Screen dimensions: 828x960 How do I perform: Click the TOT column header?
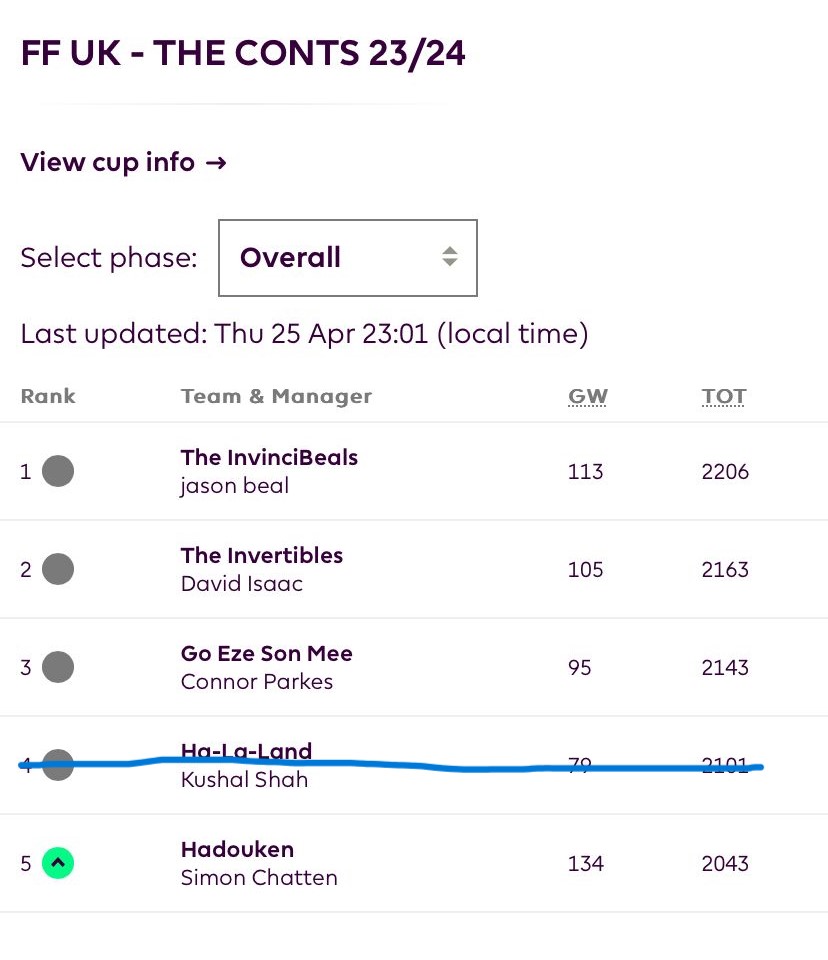(x=724, y=396)
